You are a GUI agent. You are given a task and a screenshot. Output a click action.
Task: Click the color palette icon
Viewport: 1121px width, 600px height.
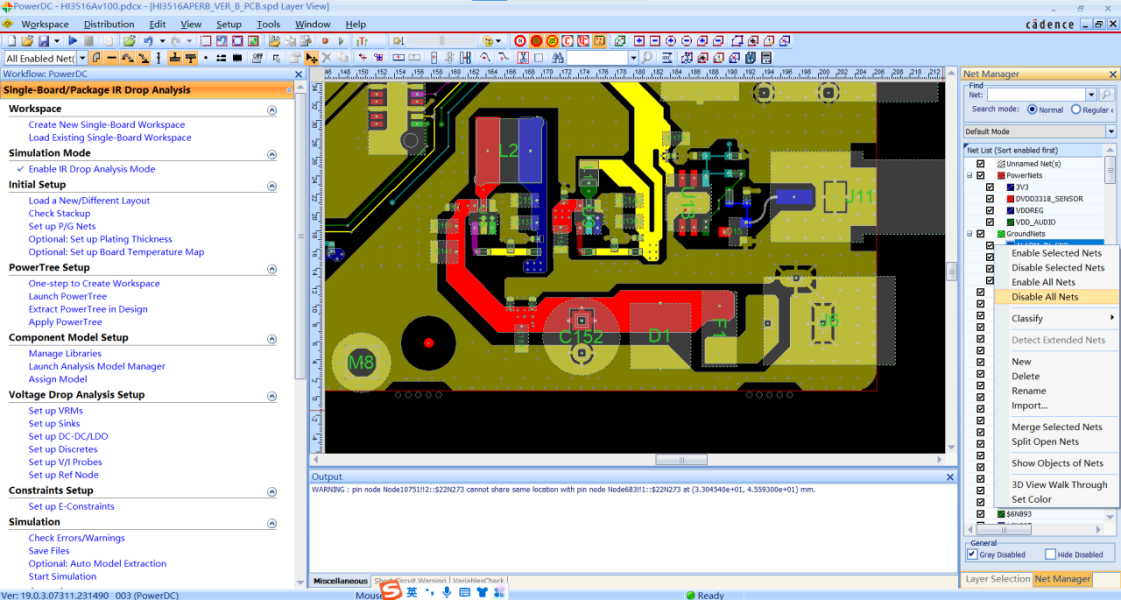coord(488,41)
